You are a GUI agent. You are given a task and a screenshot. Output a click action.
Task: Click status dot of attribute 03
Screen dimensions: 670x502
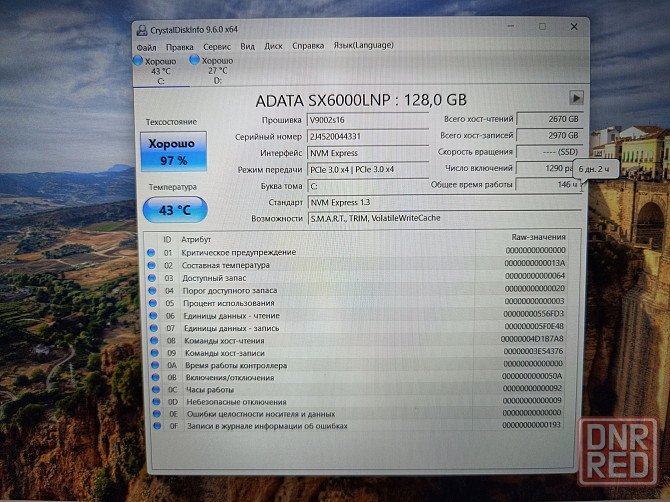[152, 278]
